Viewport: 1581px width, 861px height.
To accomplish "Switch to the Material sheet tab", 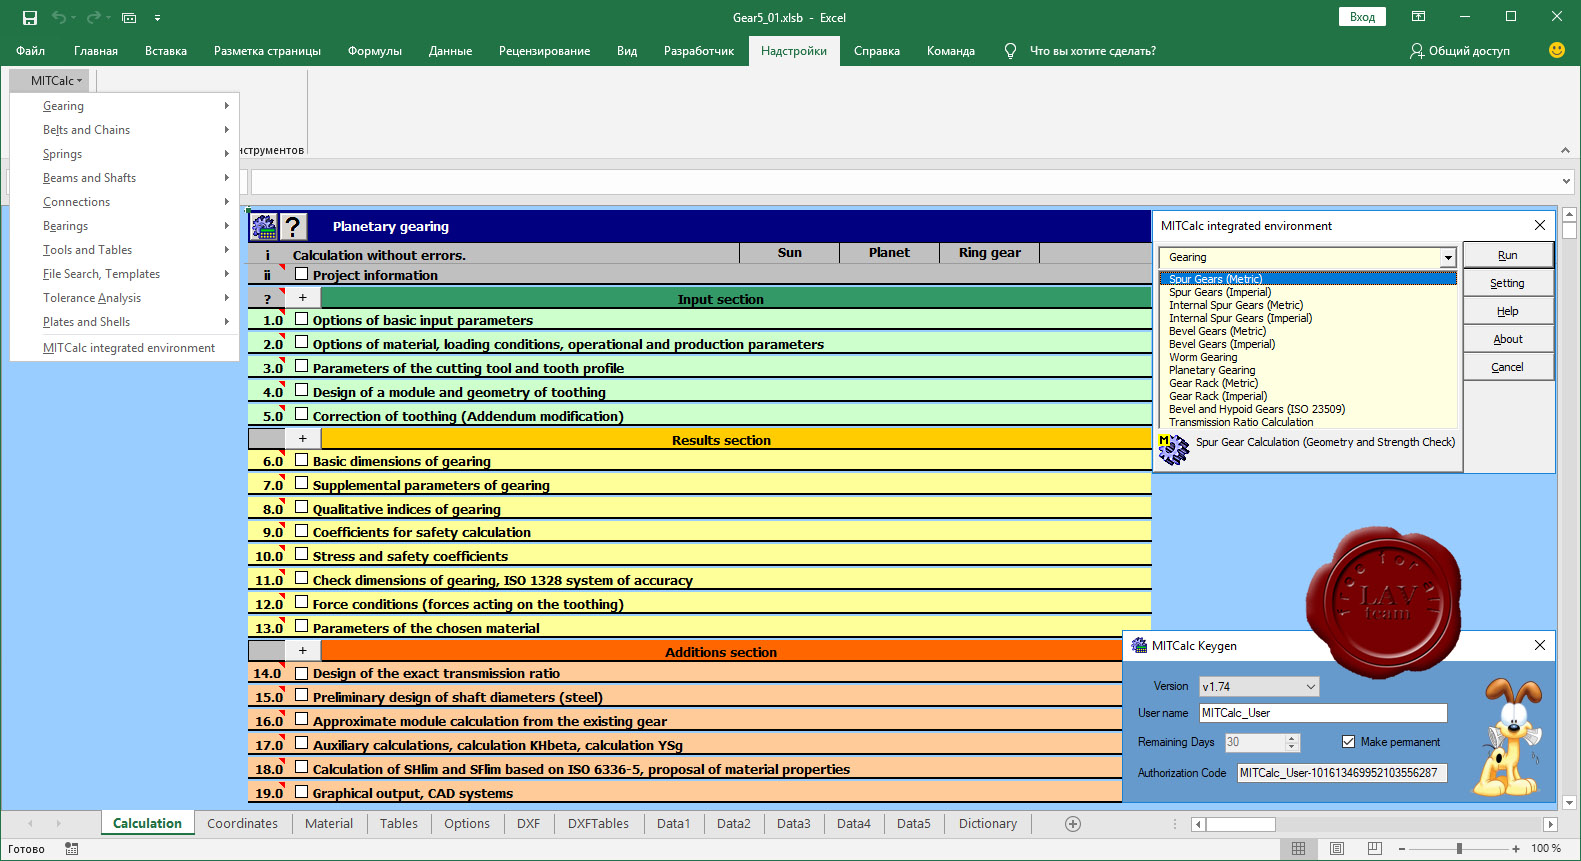I will pyautogui.click(x=329, y=824).
